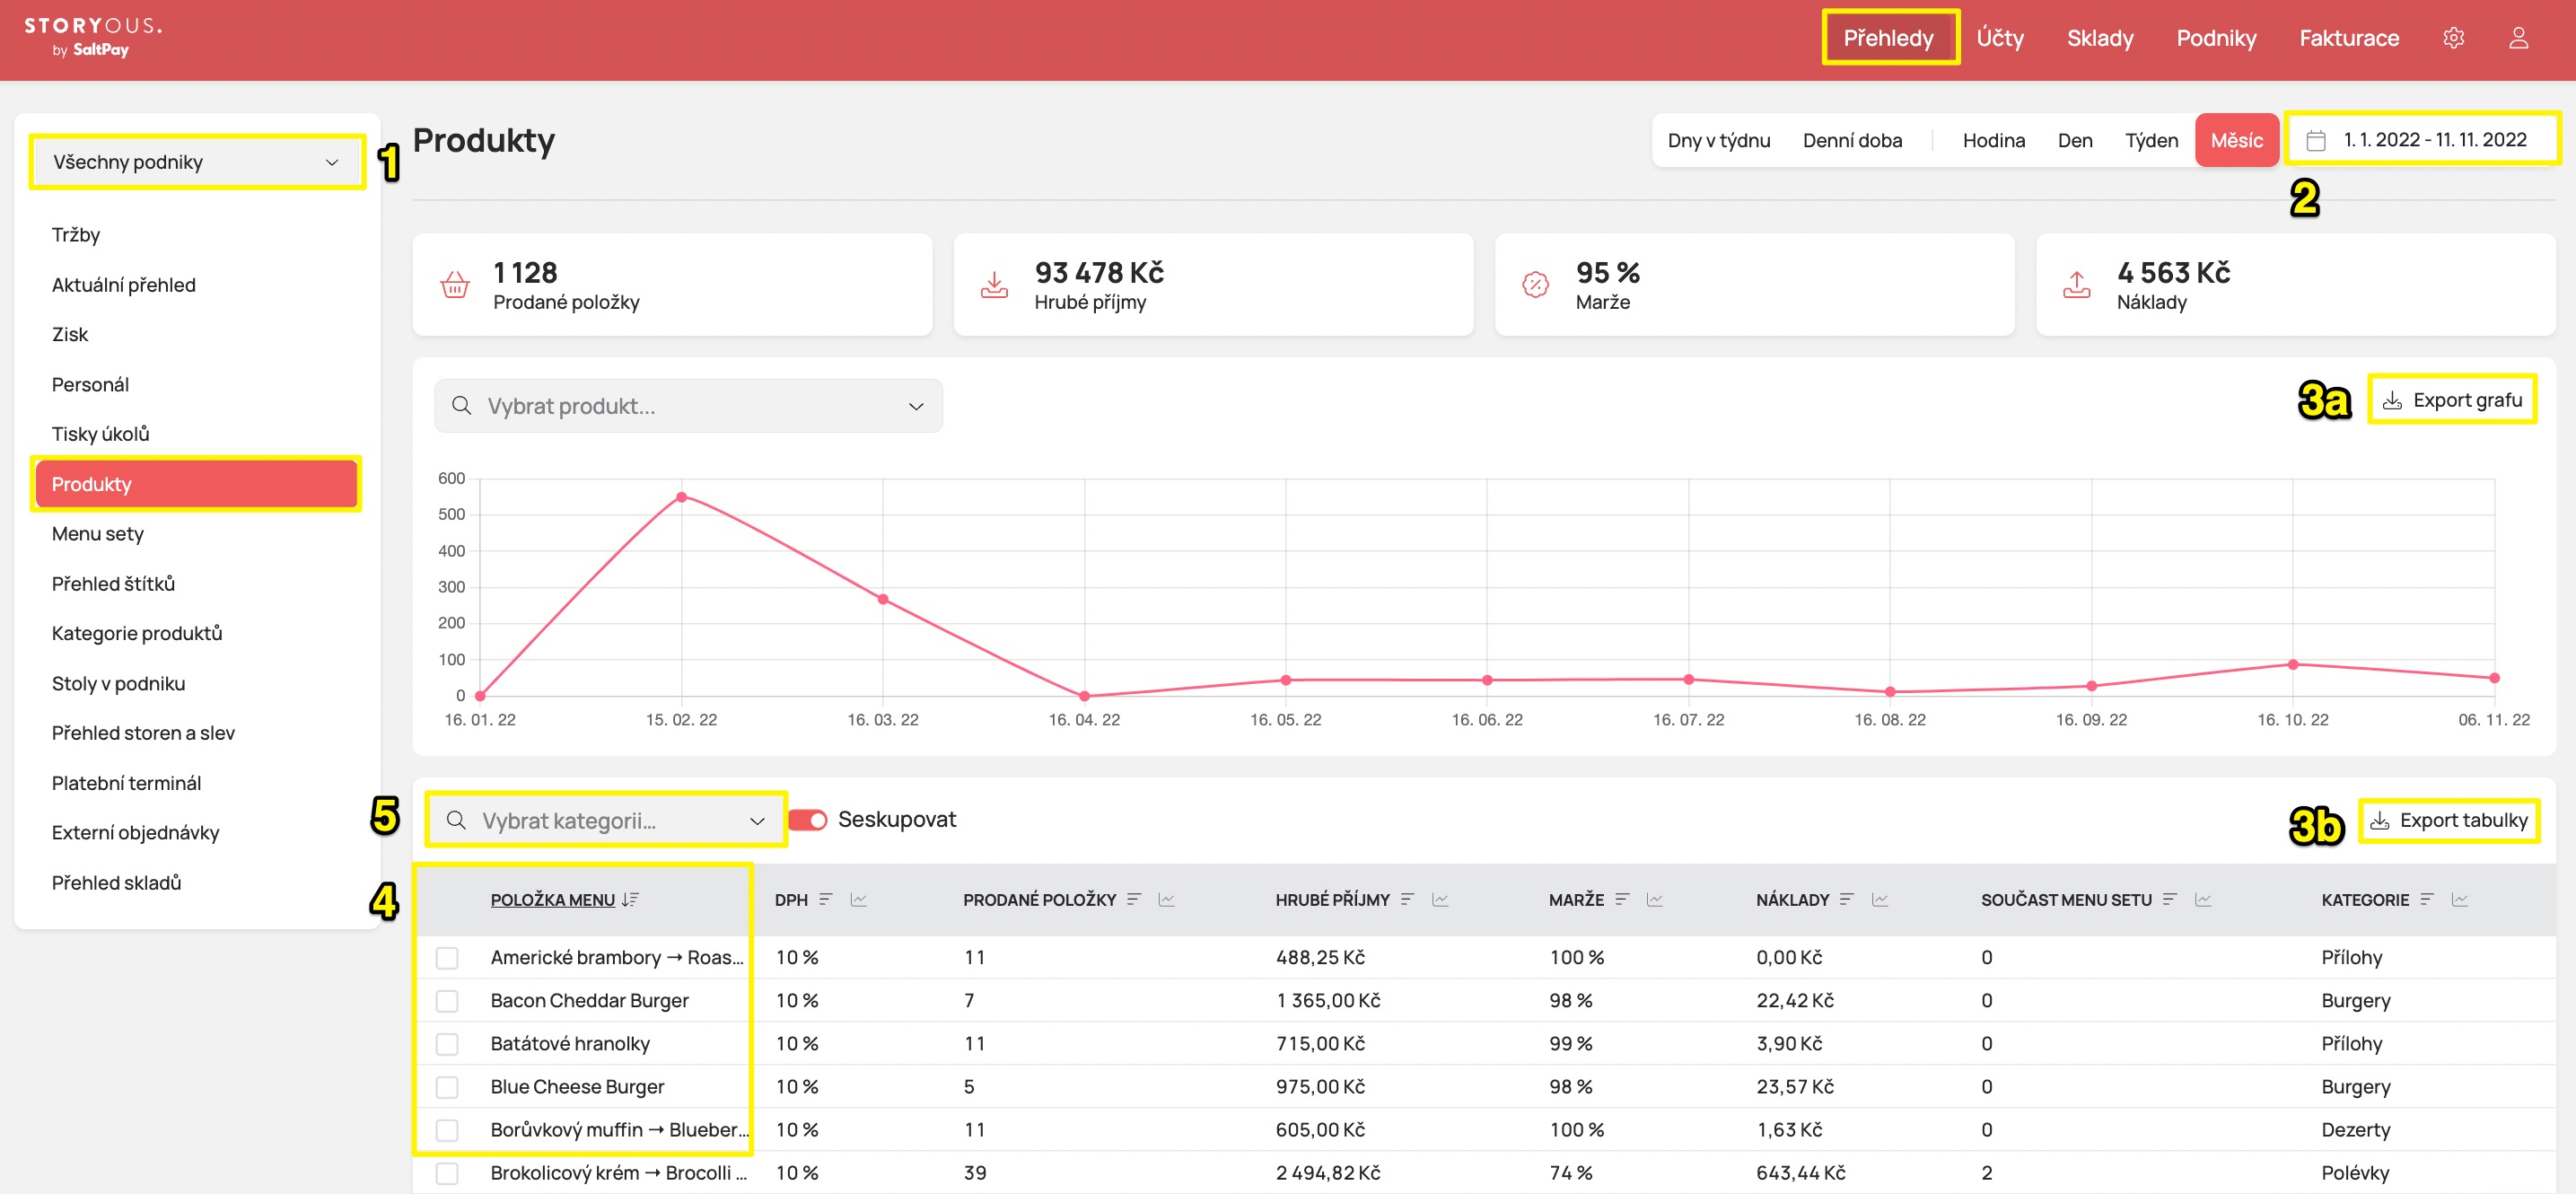The width and height of the screenshot is (2576, 1194).
Task: Click the chart data point at 16. 10. 22
Action: coord(2293,664)
